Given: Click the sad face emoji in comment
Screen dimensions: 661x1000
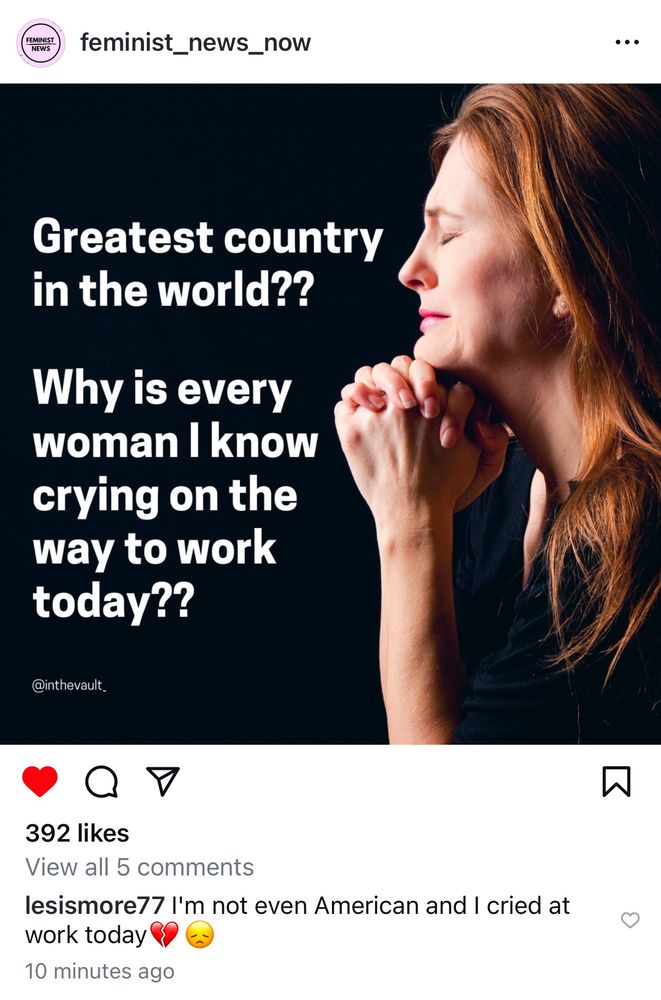Looking at the screenshot, I should [x=200, y=936].
